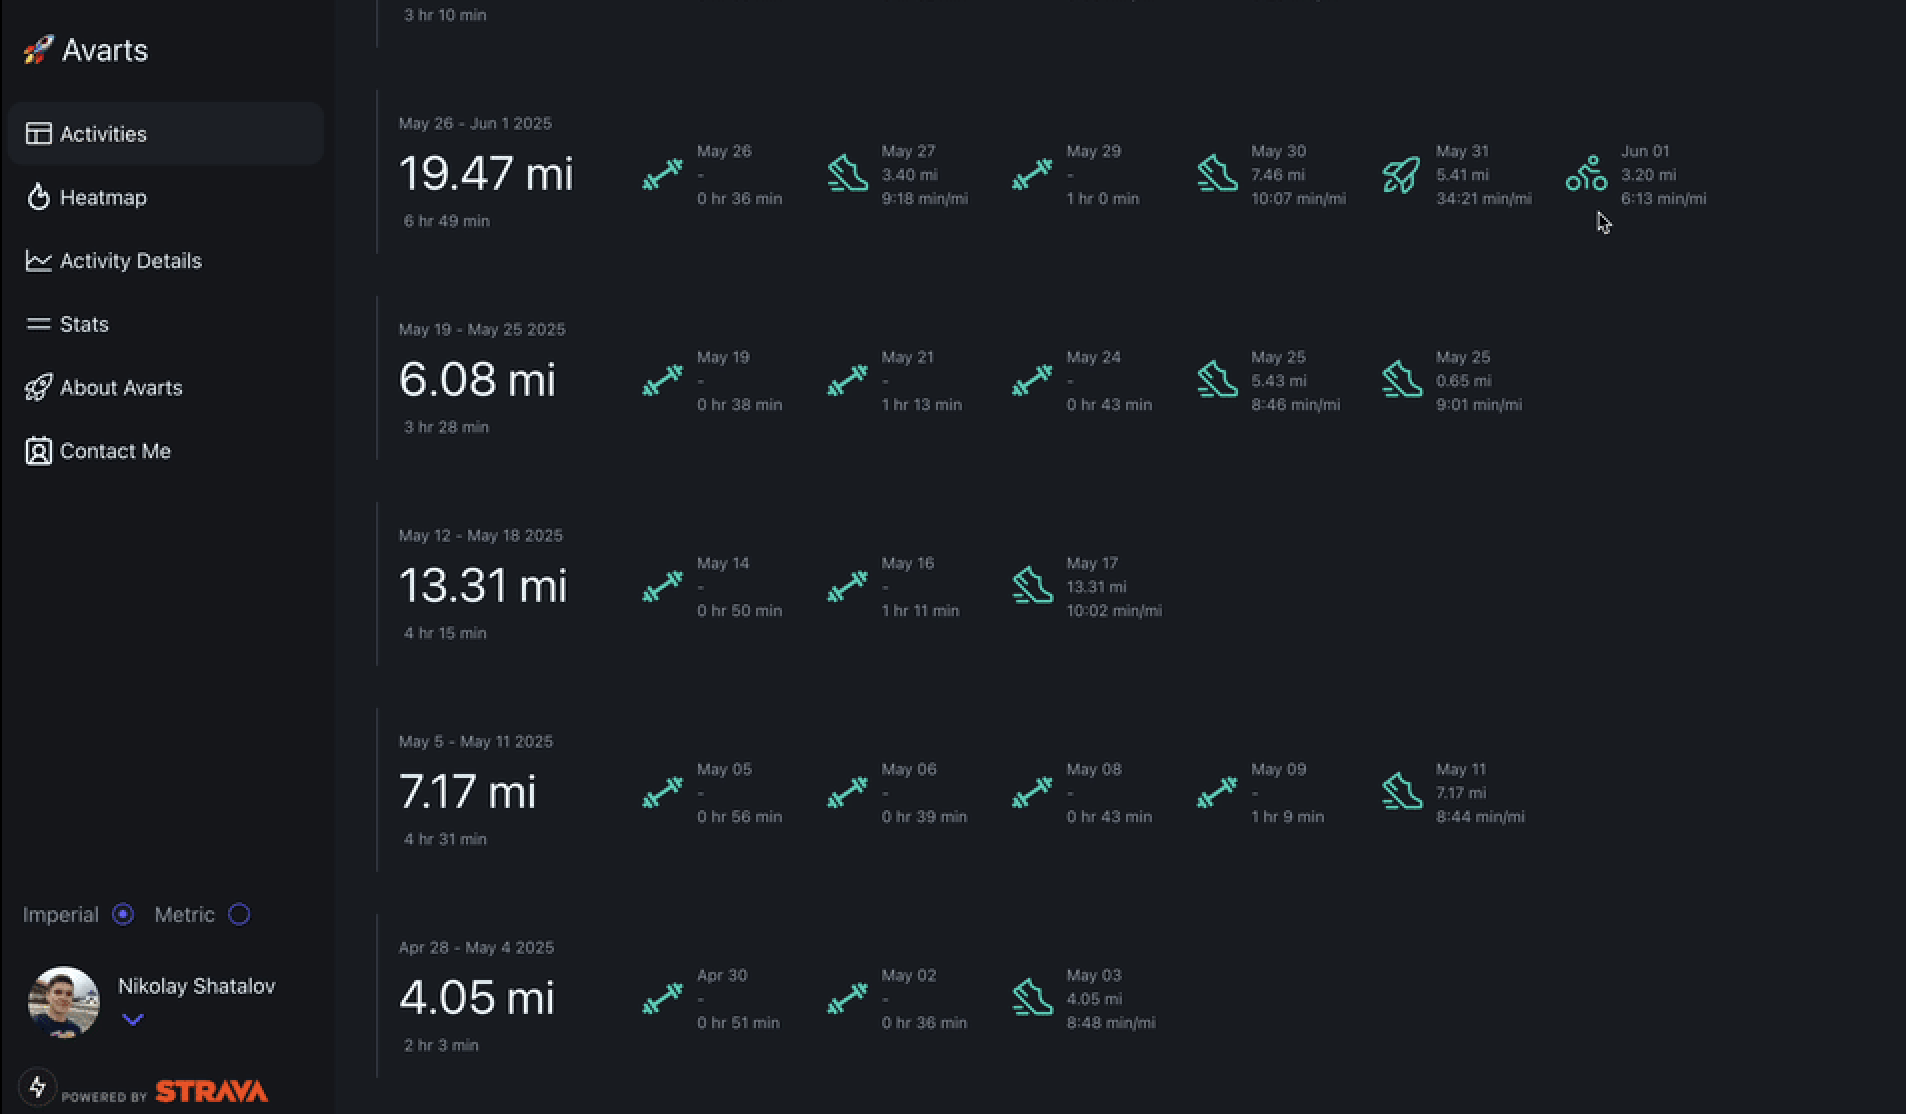Expand the chevron under Nikolay Shatalov
This screenshot has height=1114, width=1906.
[132, 1019]
